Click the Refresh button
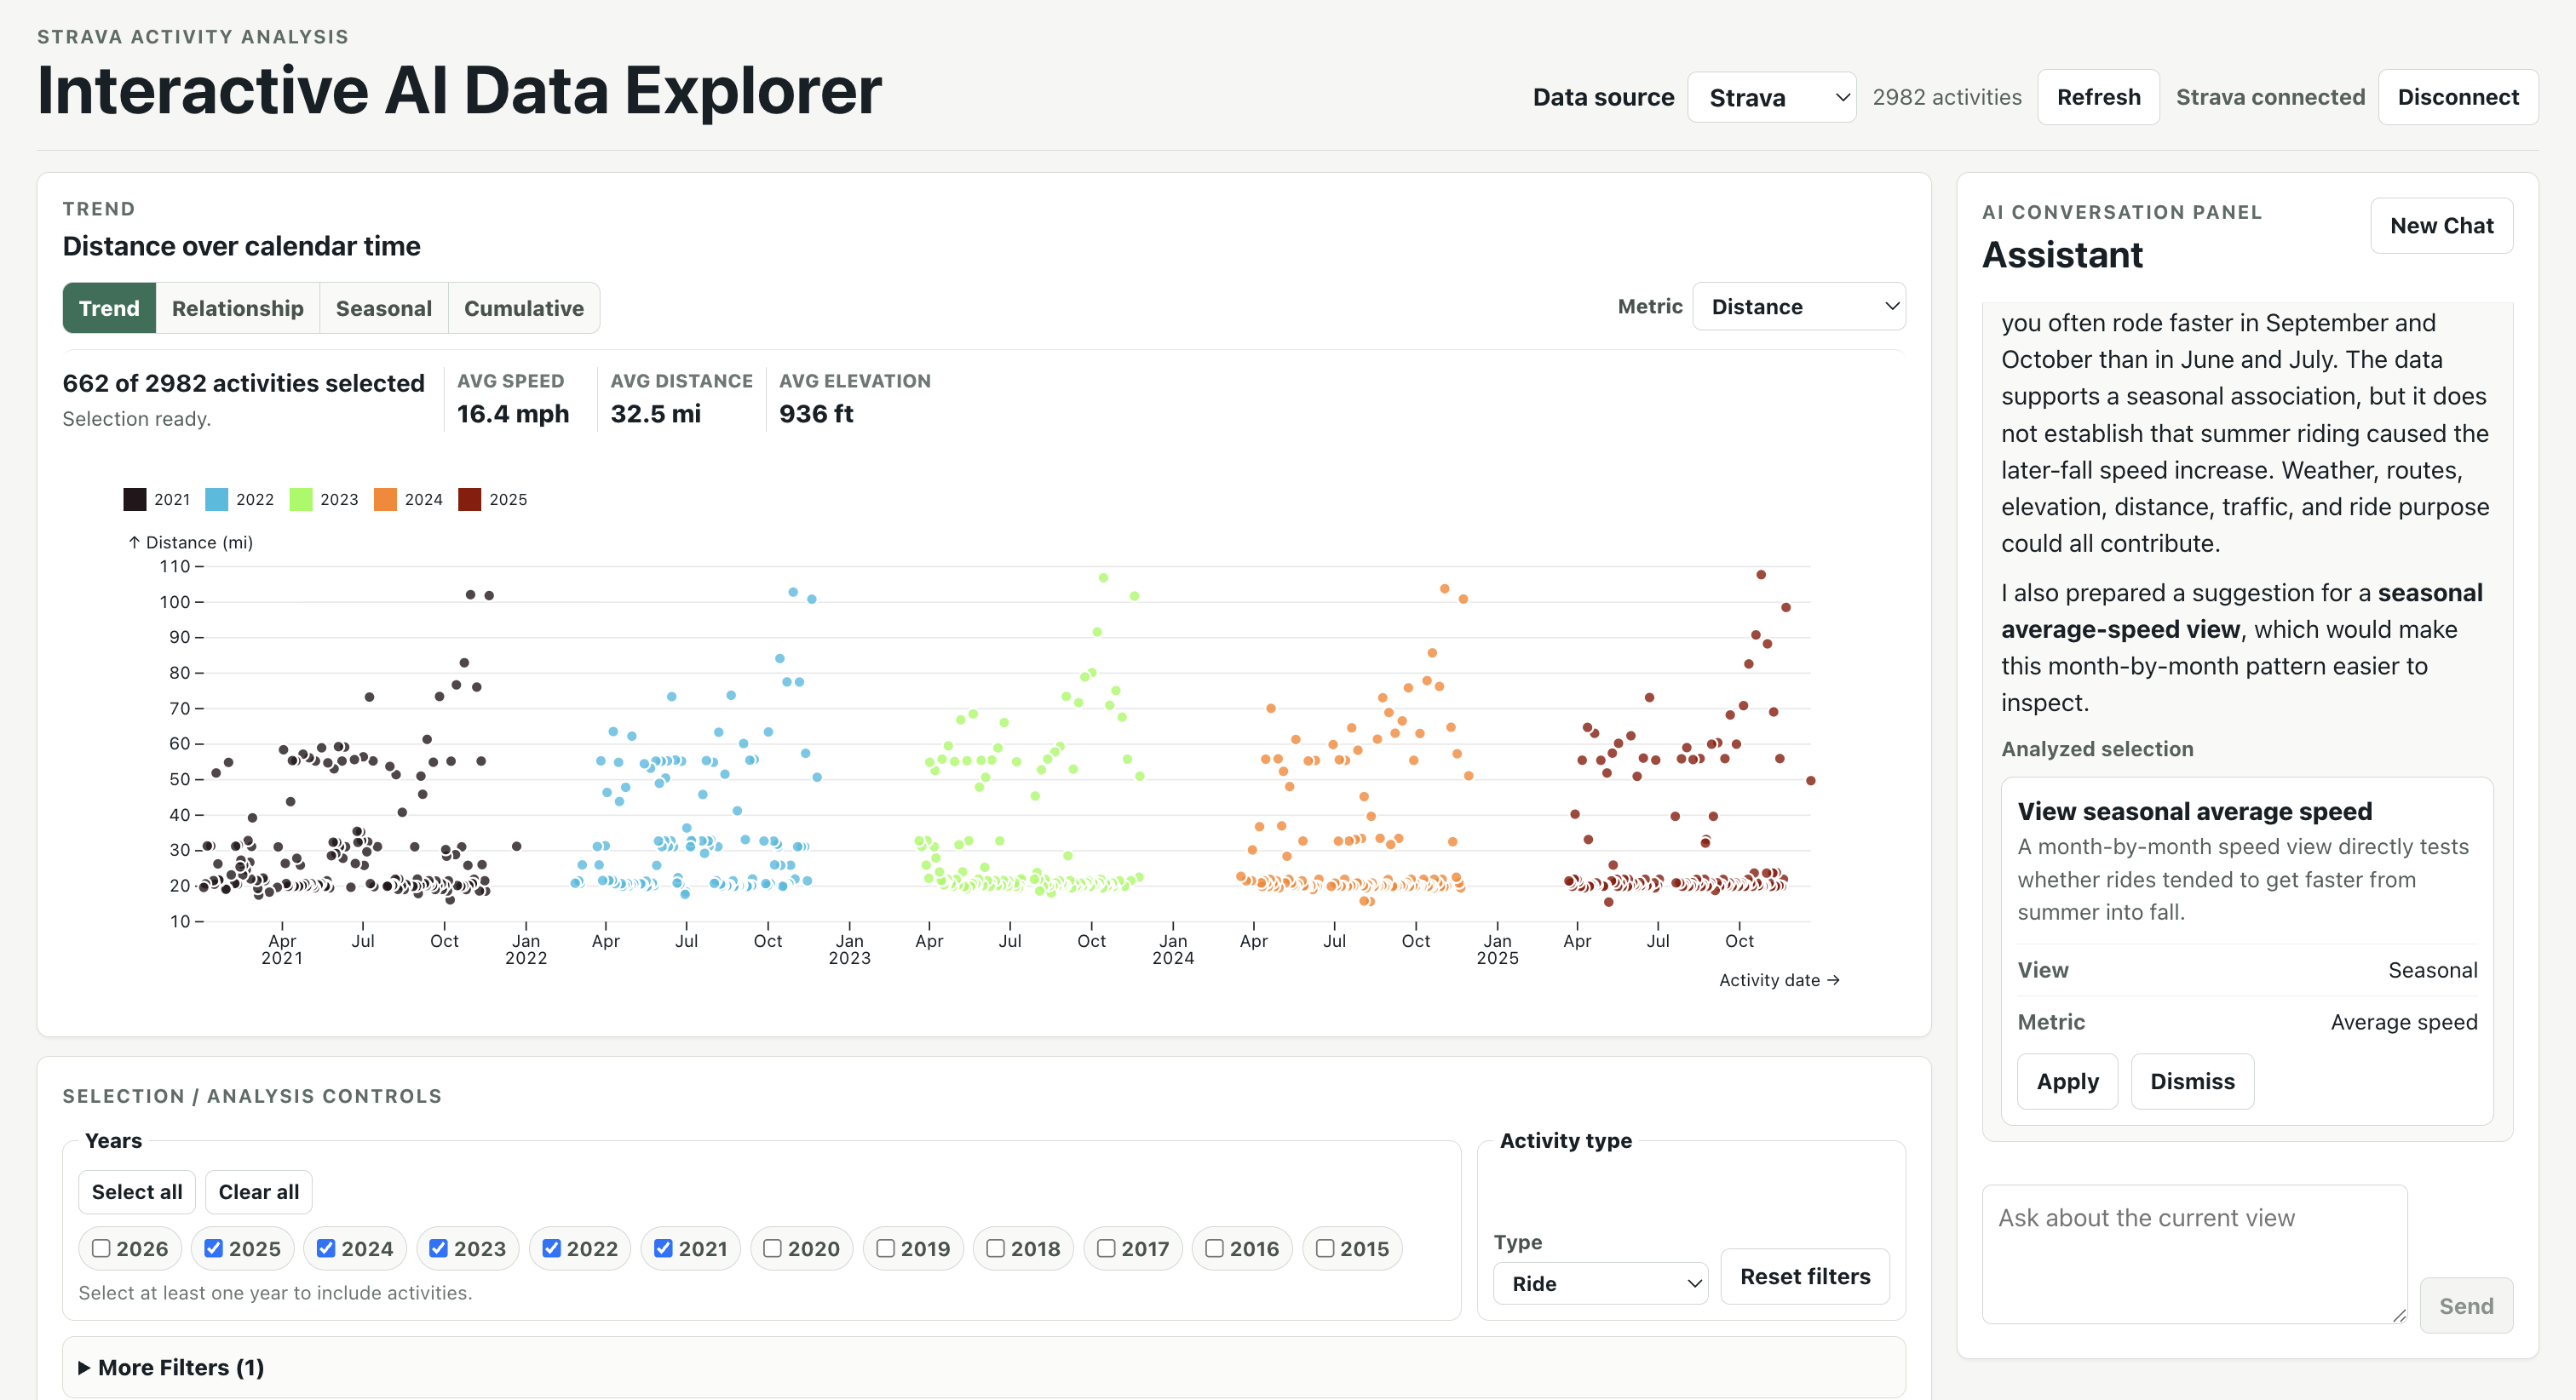The height and width of the screenshot is (1400, 2576). pos(2098,97)
